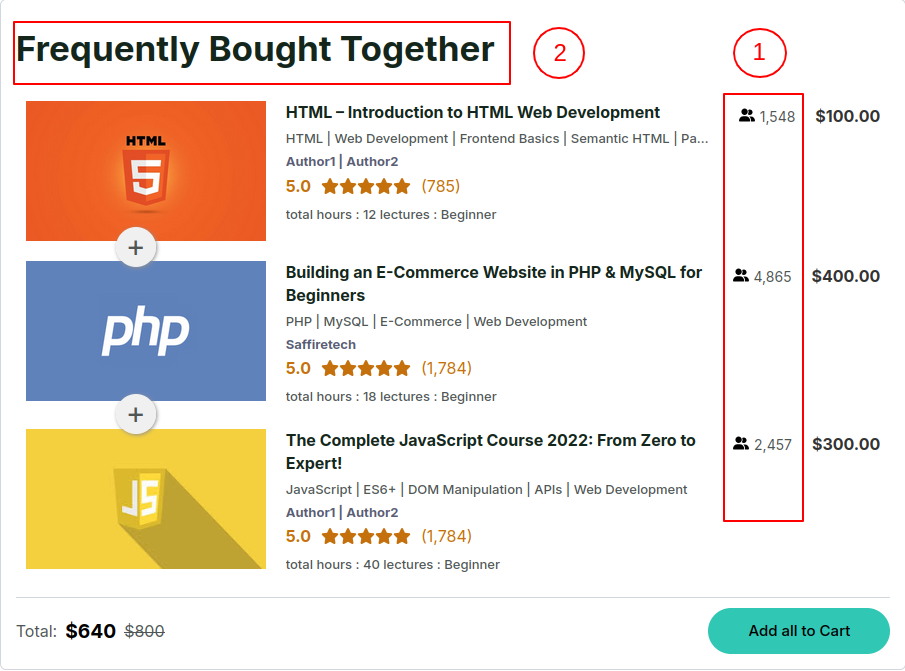
Task: Click the Frequently Bought Together heading
Action: [x=256, y=49]
